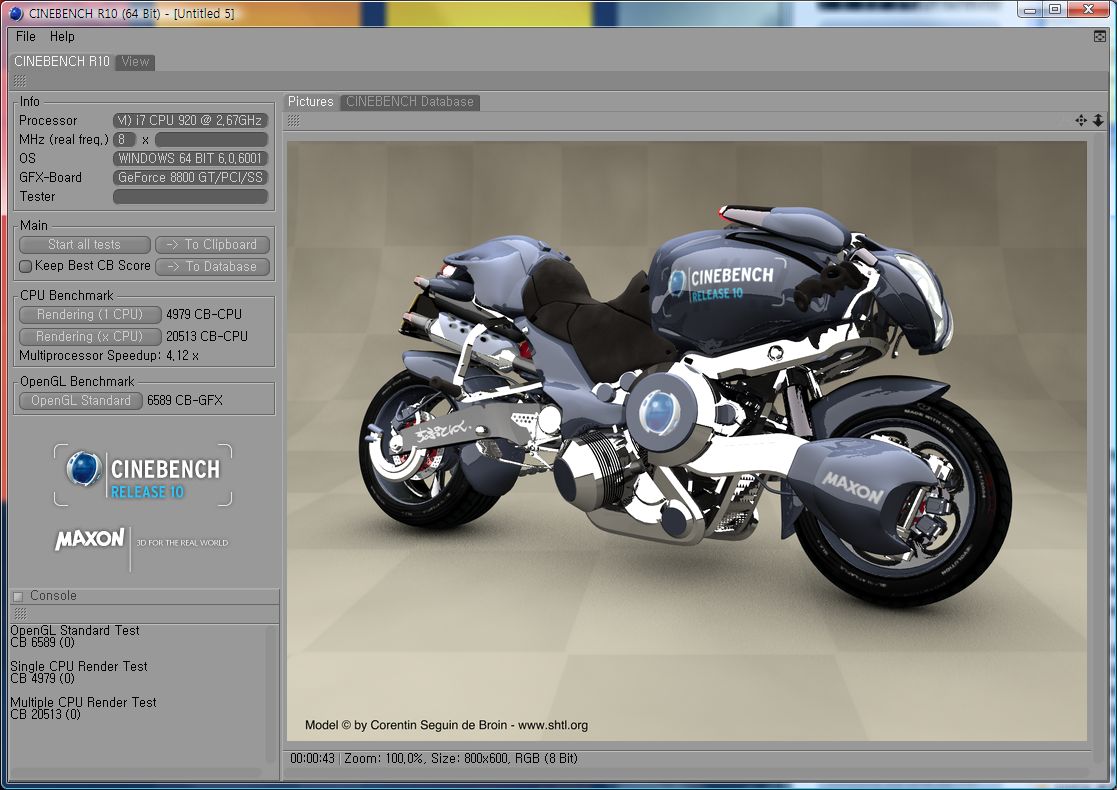
Task: Click the layout icon right of menu bar
Action: click(1100, 36)
